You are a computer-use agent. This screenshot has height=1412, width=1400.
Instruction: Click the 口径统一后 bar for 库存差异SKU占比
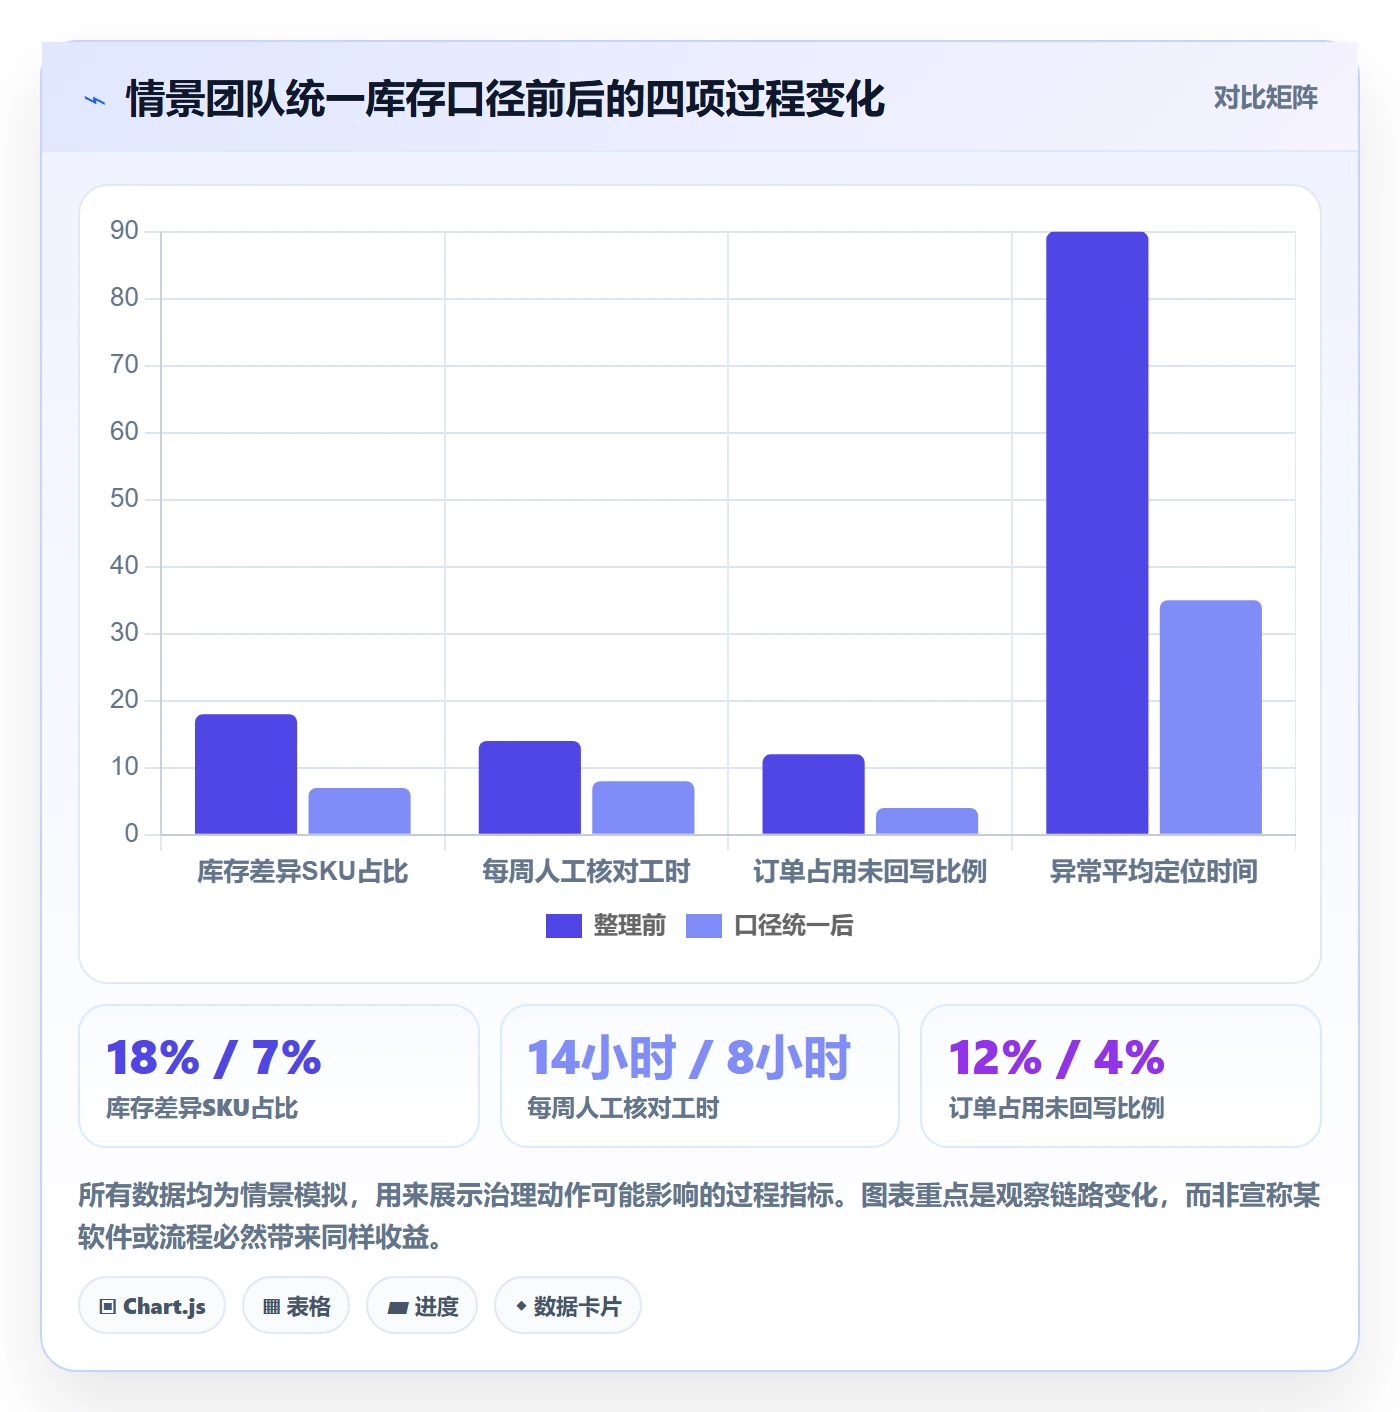(359, 811)
